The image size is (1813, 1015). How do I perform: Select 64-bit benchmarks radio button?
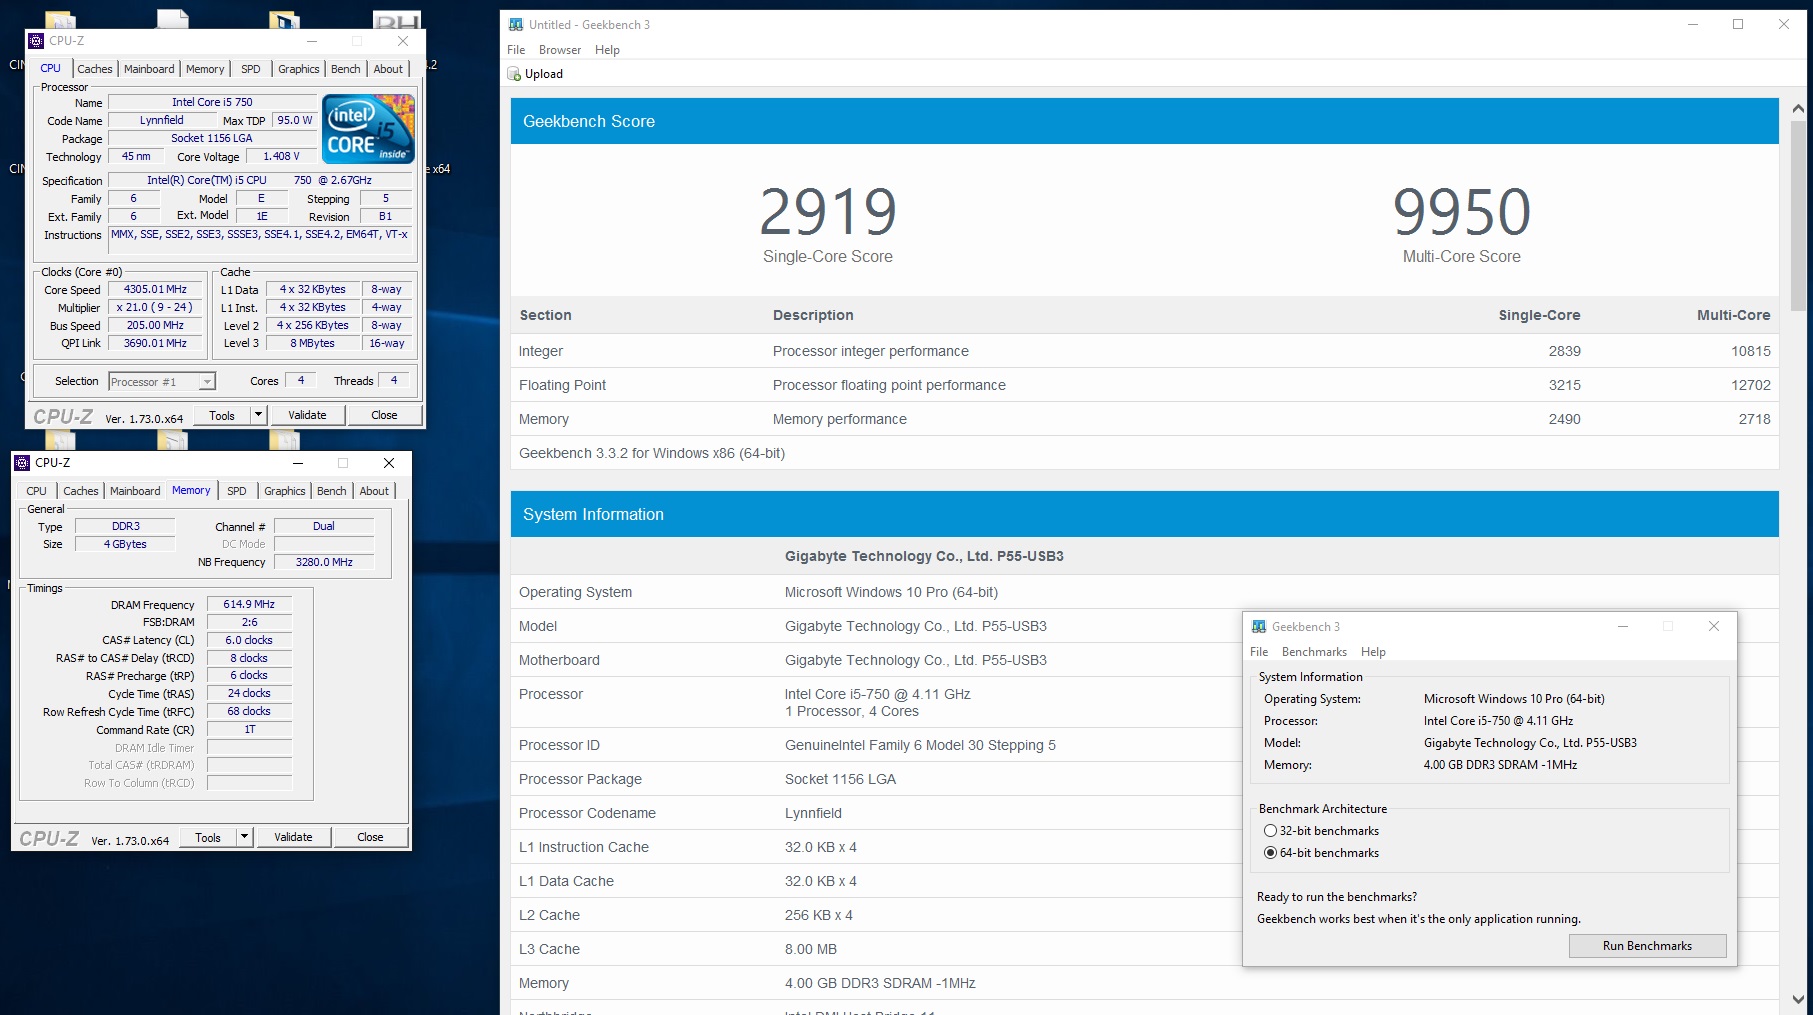click(x=1270, y=853)
